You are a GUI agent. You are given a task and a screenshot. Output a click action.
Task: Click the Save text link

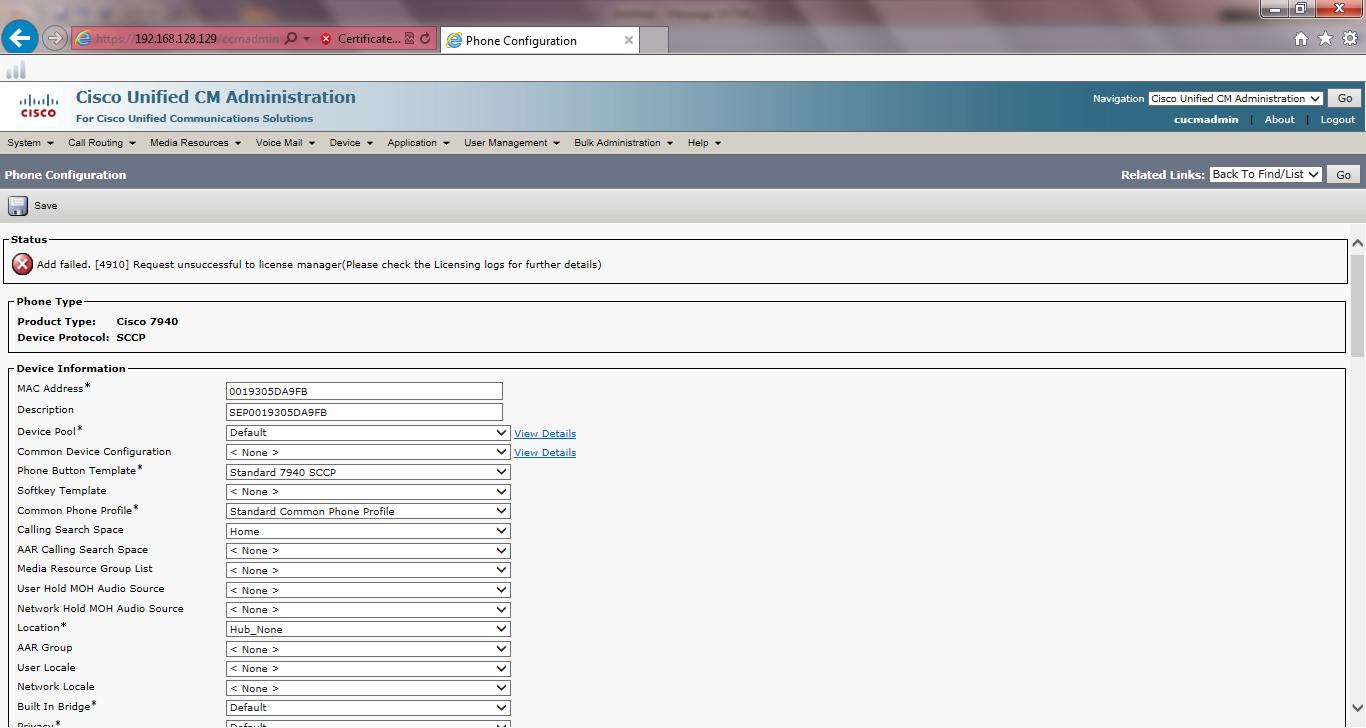(46, 206)
